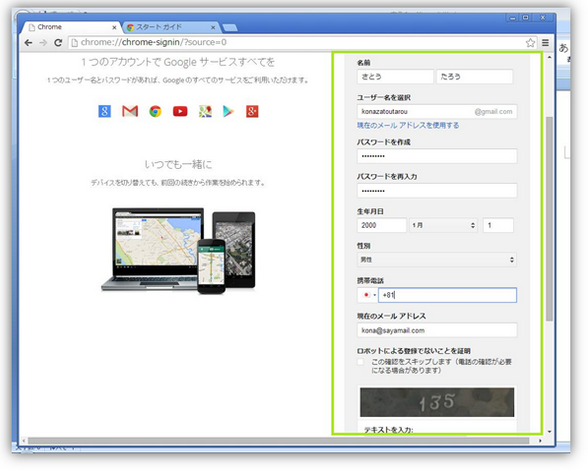This screenshot has height=470, width=588.
Task: Click the heading 1 つのアカウントで Google サービスすべてを
Action: pos(178,62)
